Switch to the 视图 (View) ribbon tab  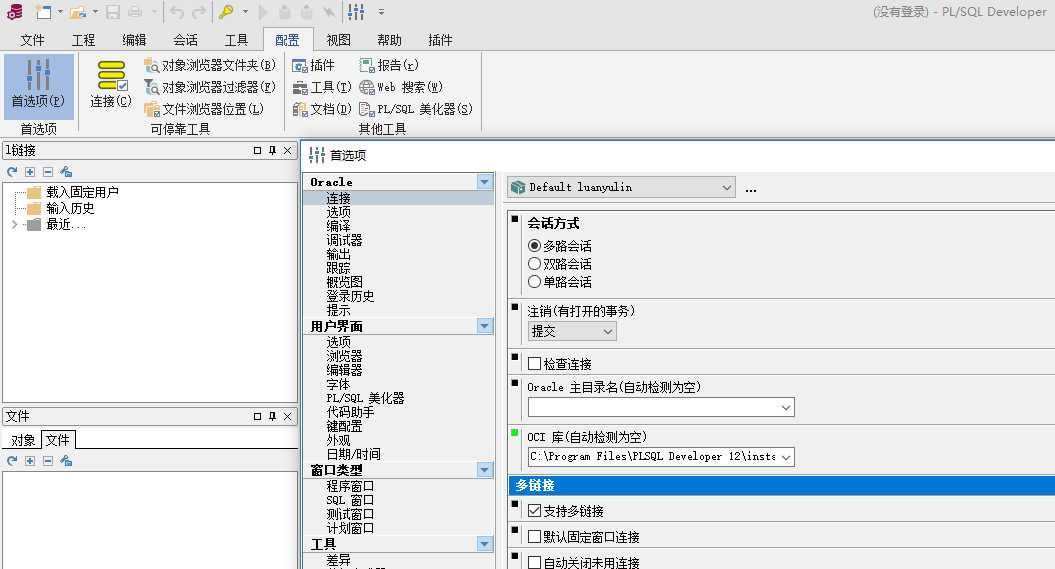[338, 40]
